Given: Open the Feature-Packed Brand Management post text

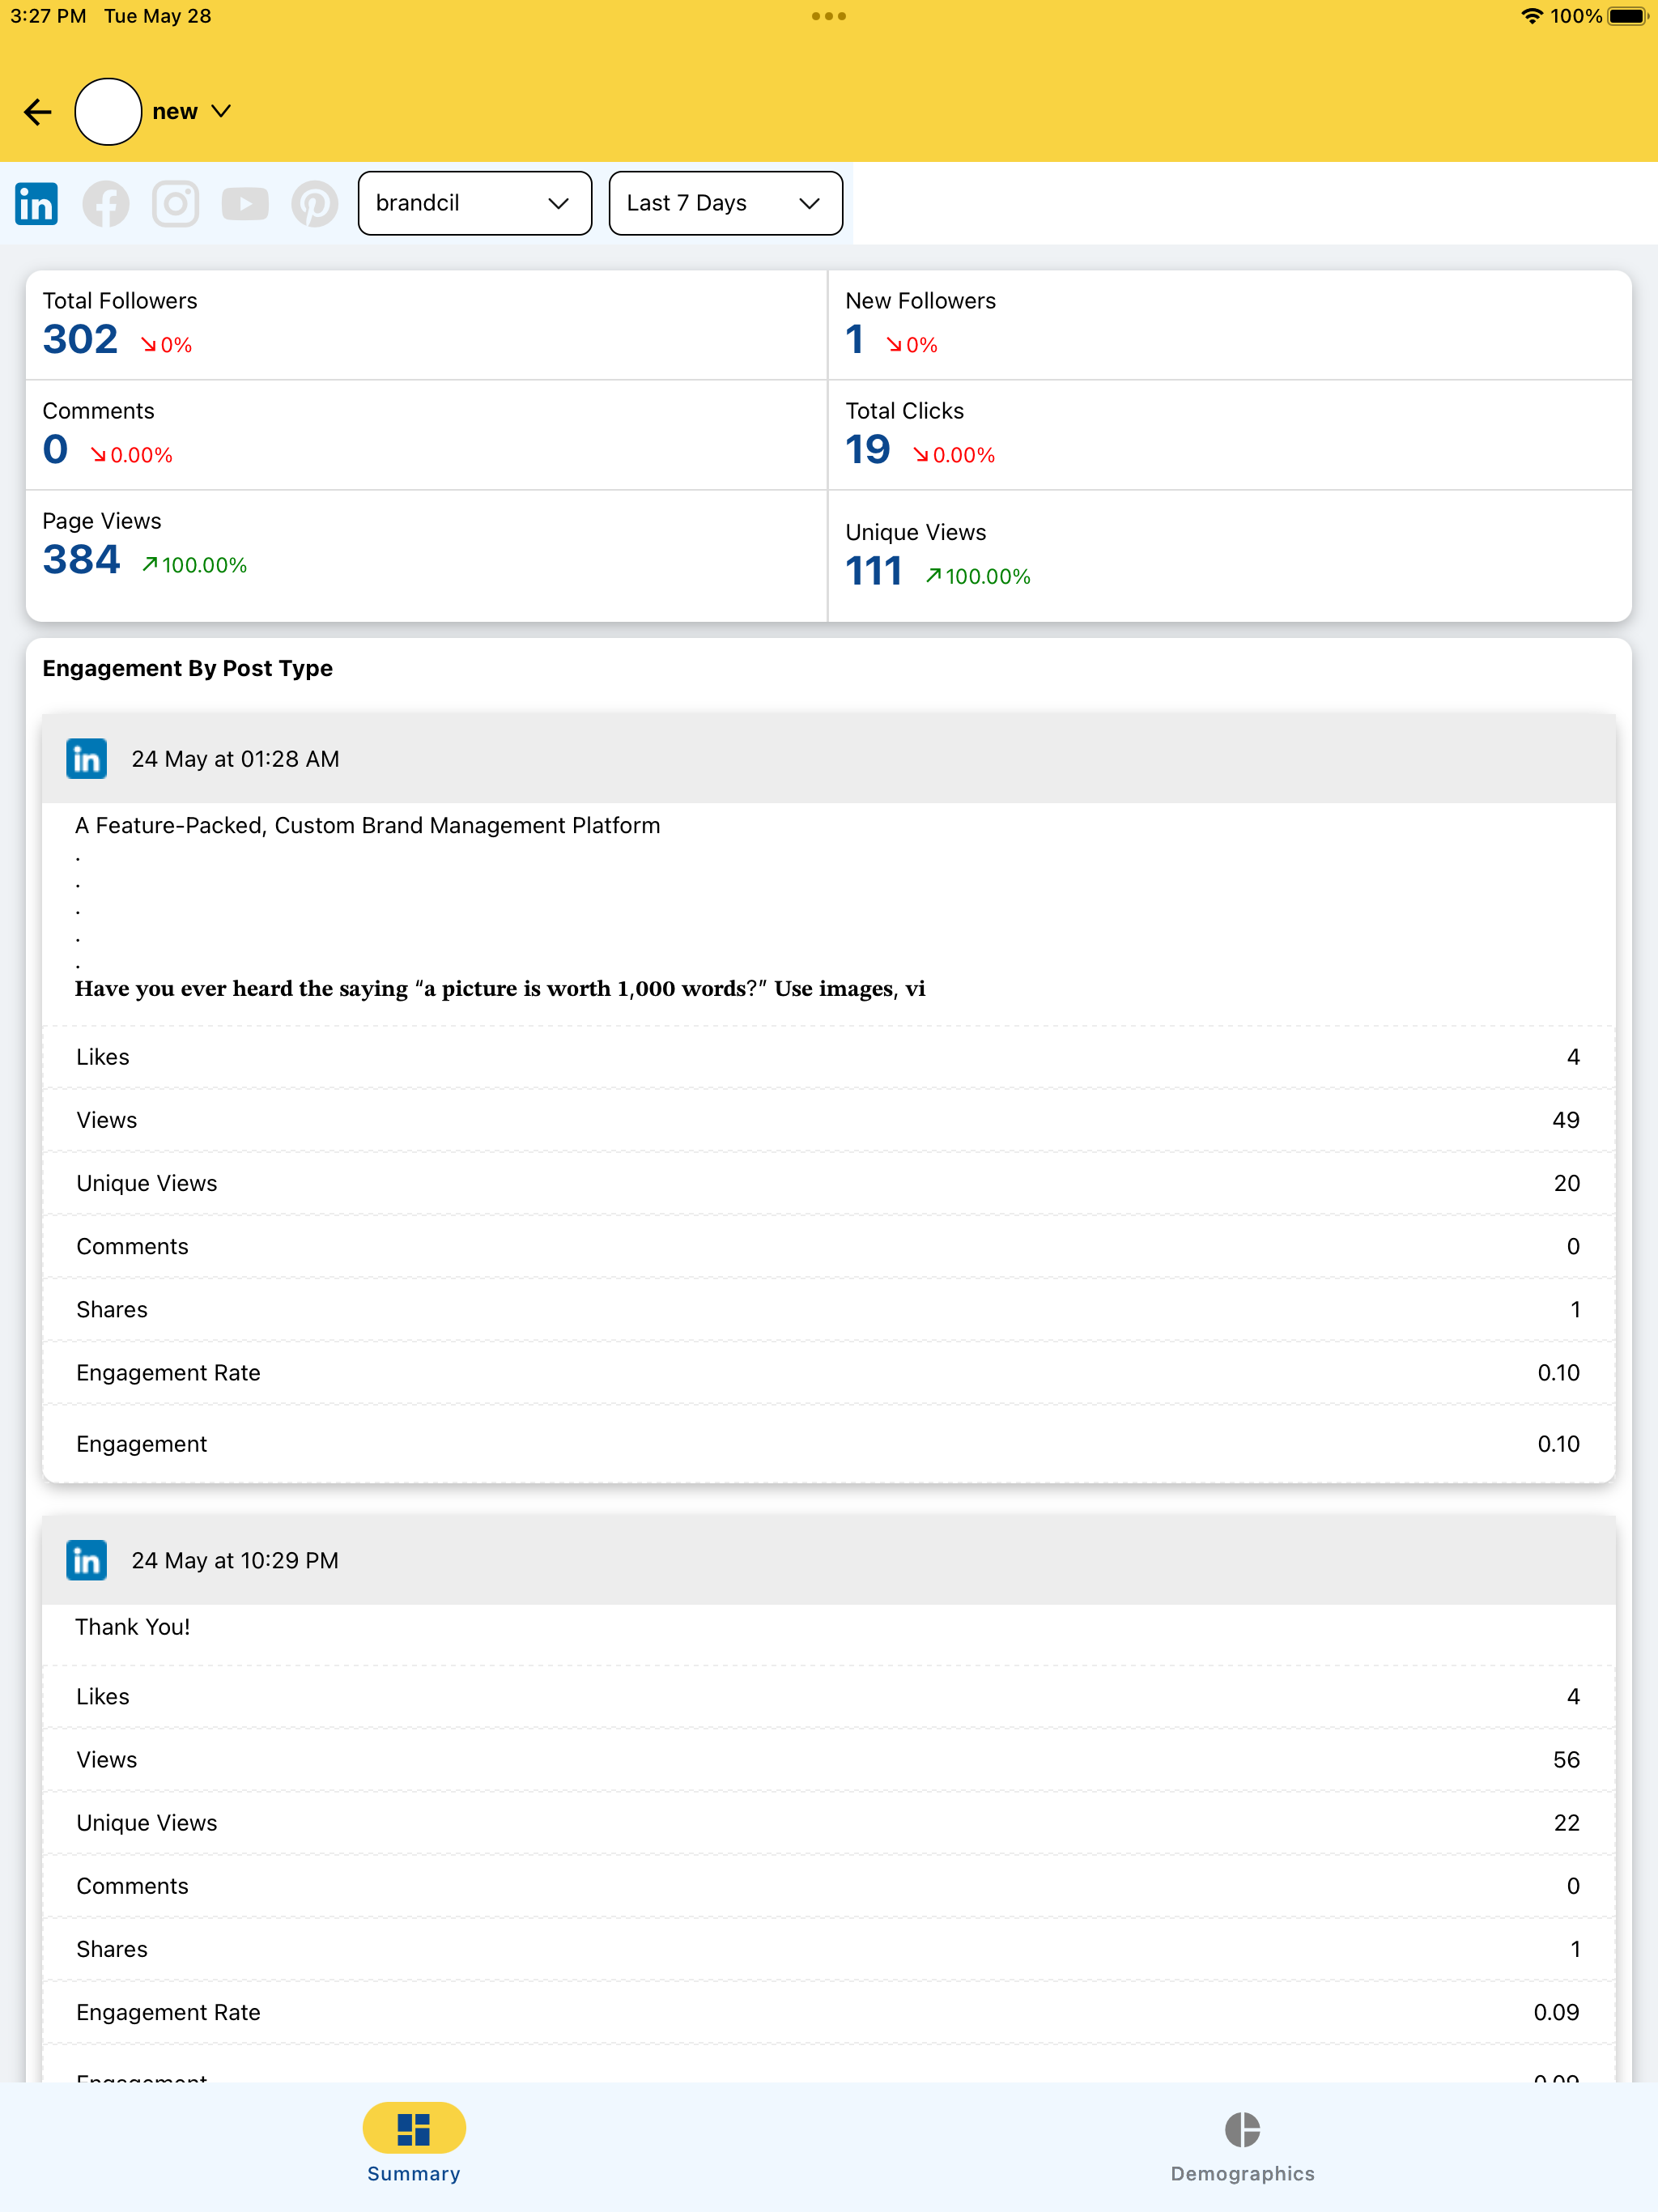Looking at the screenshot, I should pyautogui.click(x=367, y=825).
